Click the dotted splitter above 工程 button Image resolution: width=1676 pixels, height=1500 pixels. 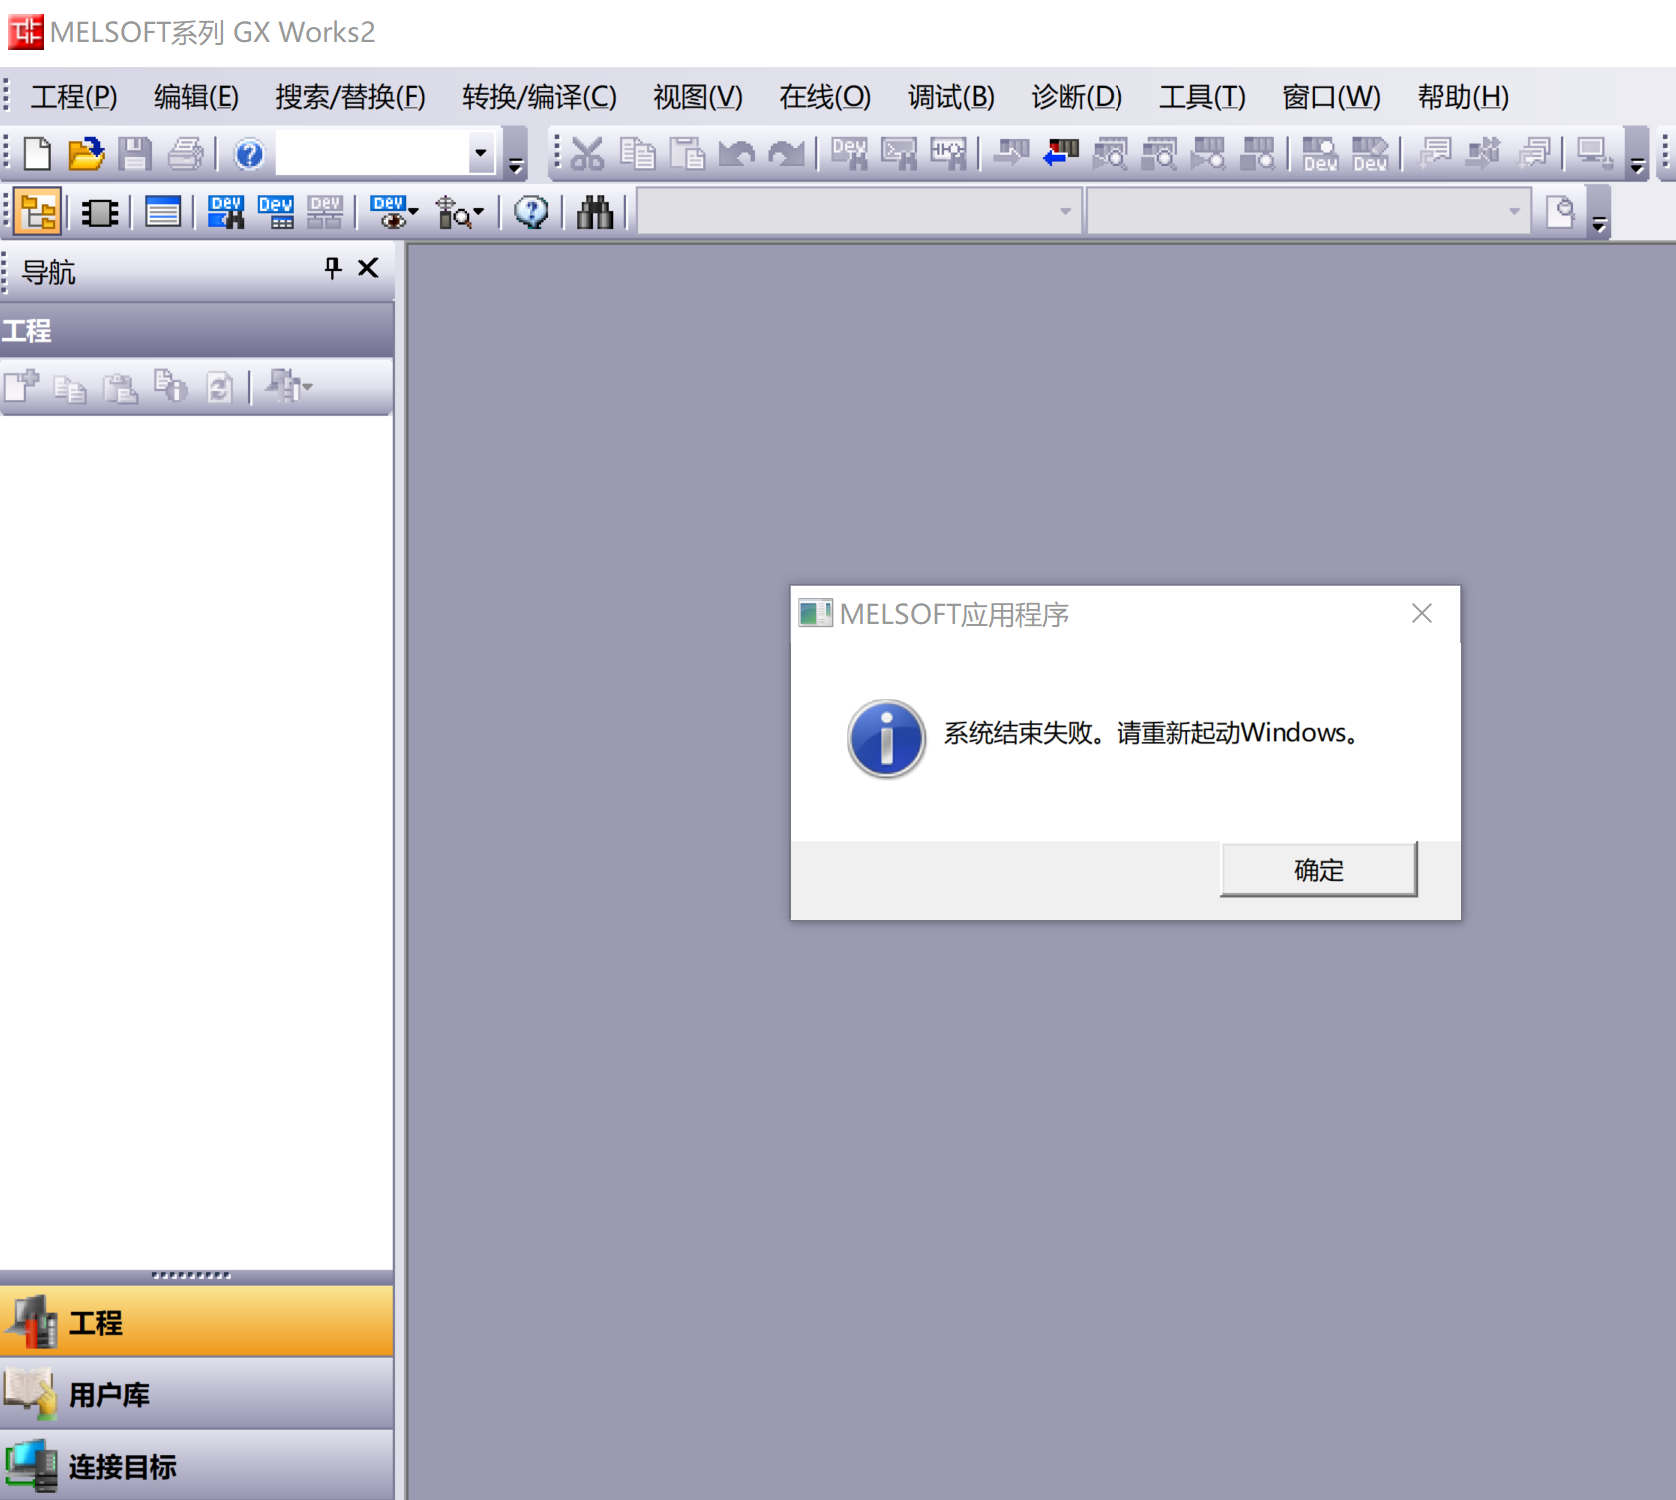(x=191, y=1275)
